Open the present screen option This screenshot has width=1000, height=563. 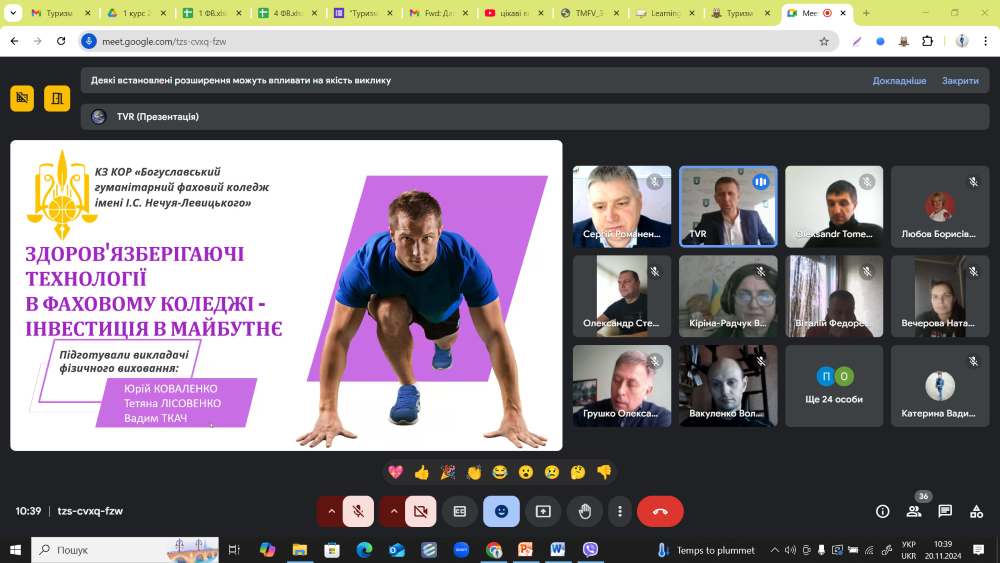click(543, 511)
